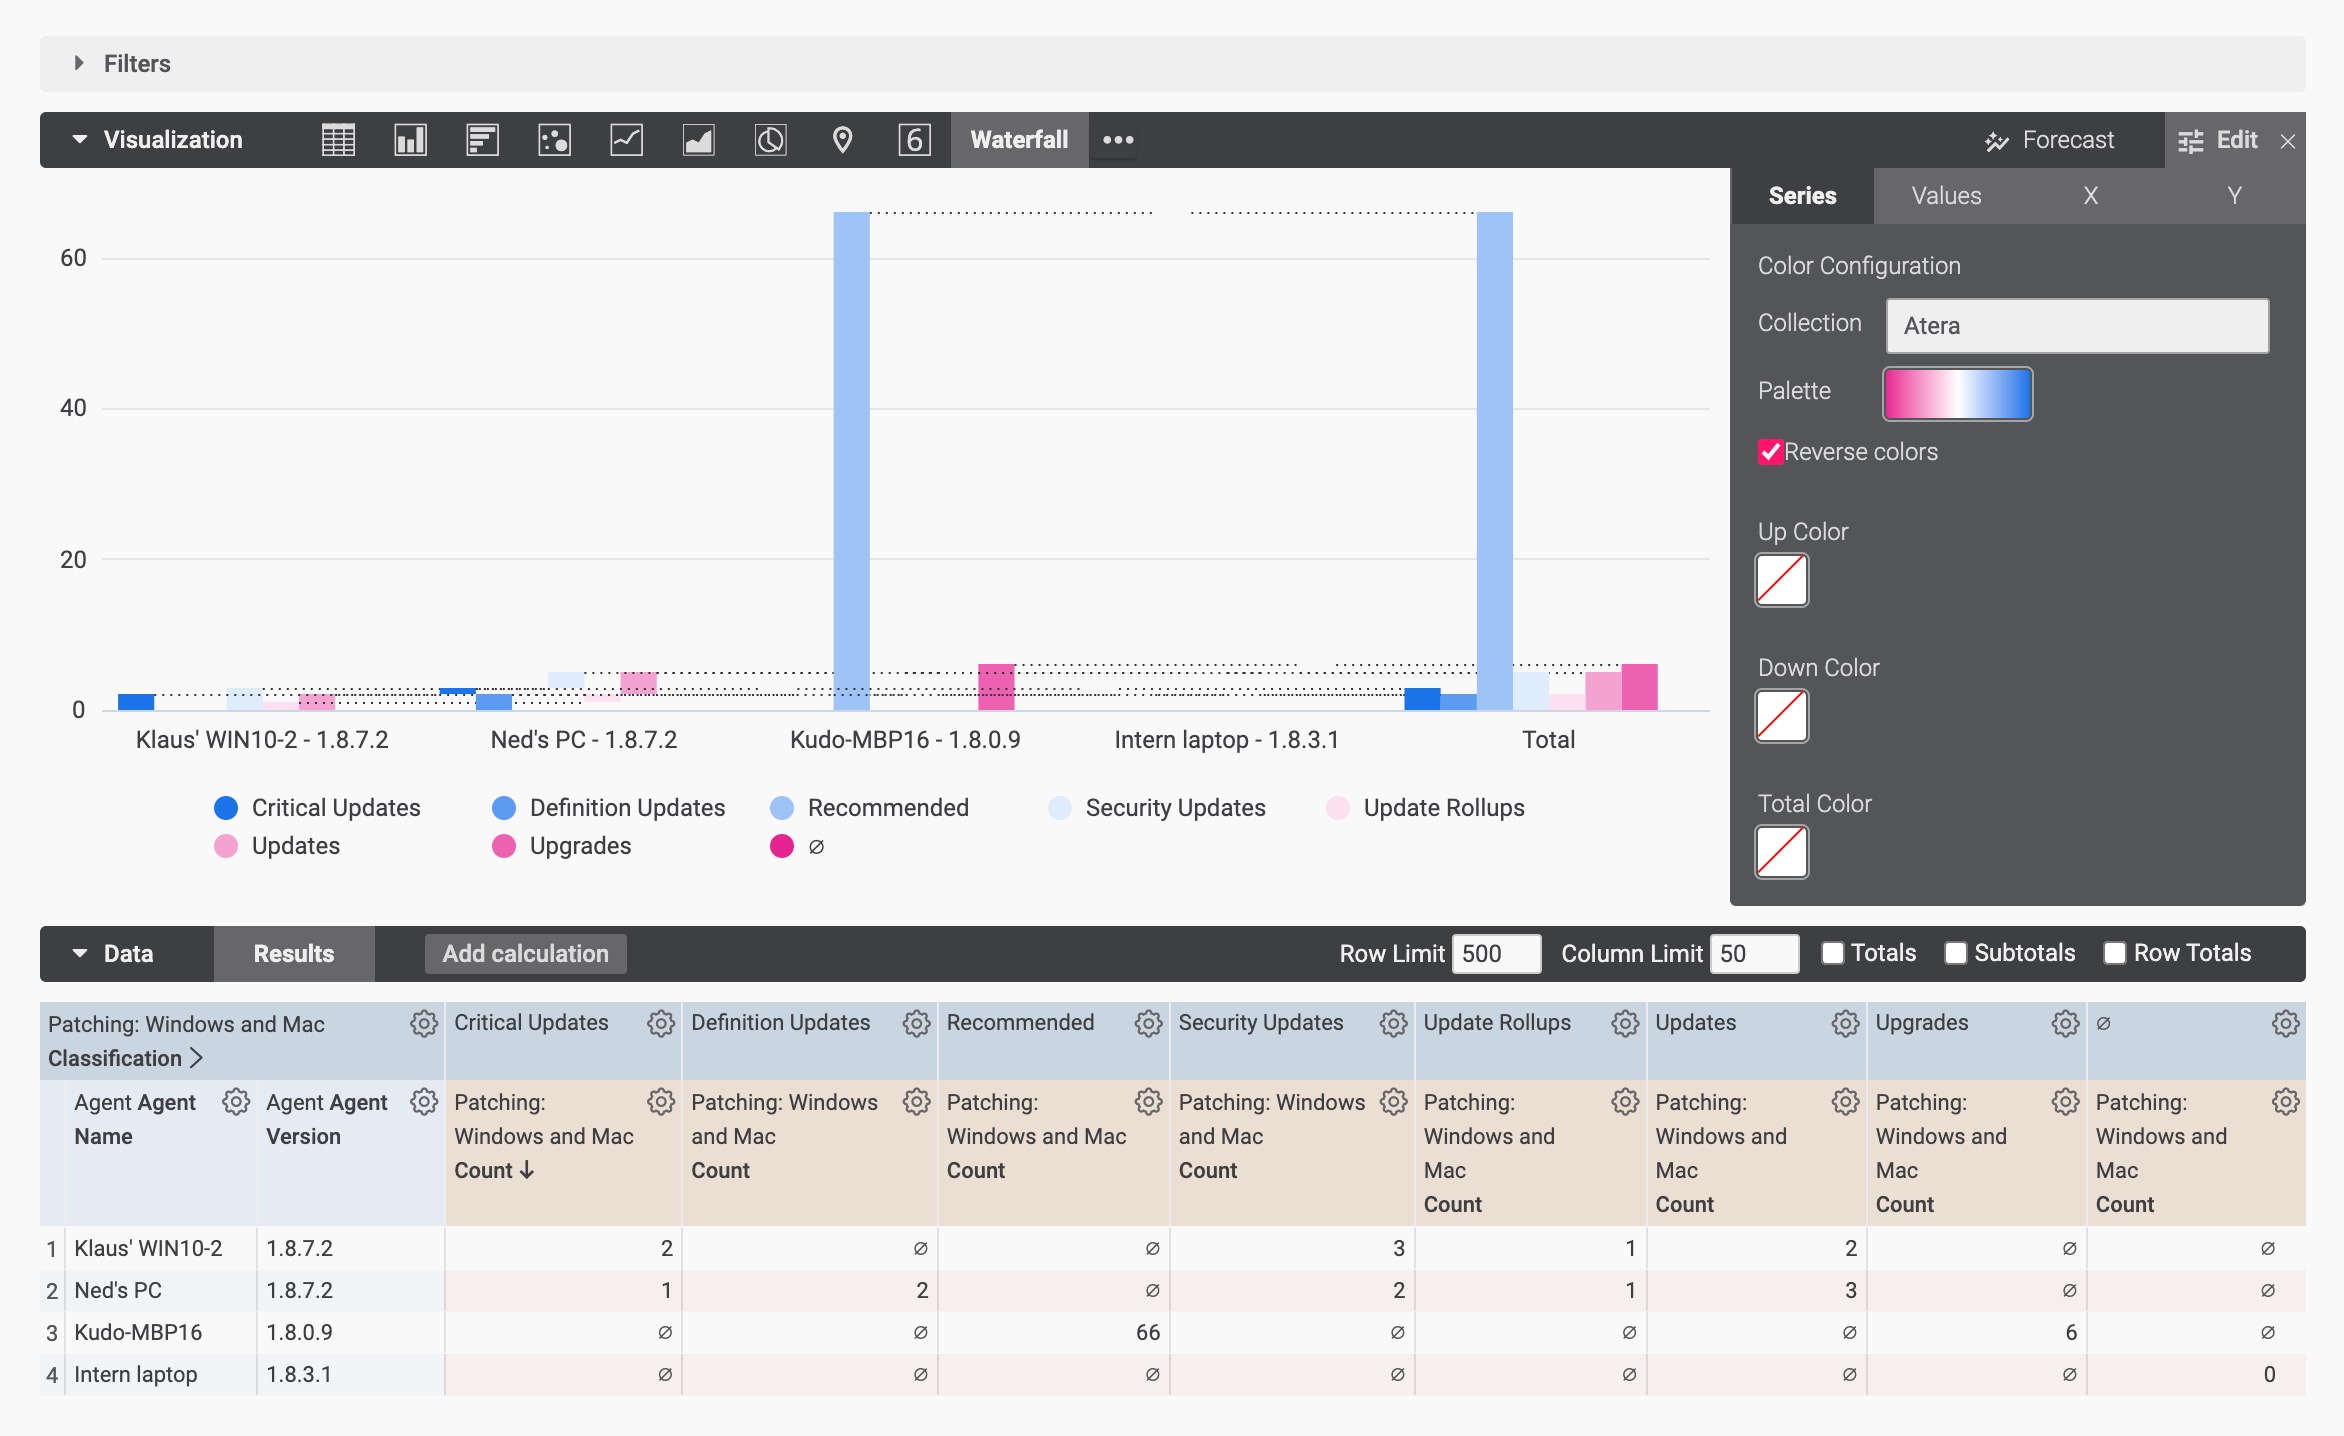Select the Line chart visualization icon

coord(626,140)
